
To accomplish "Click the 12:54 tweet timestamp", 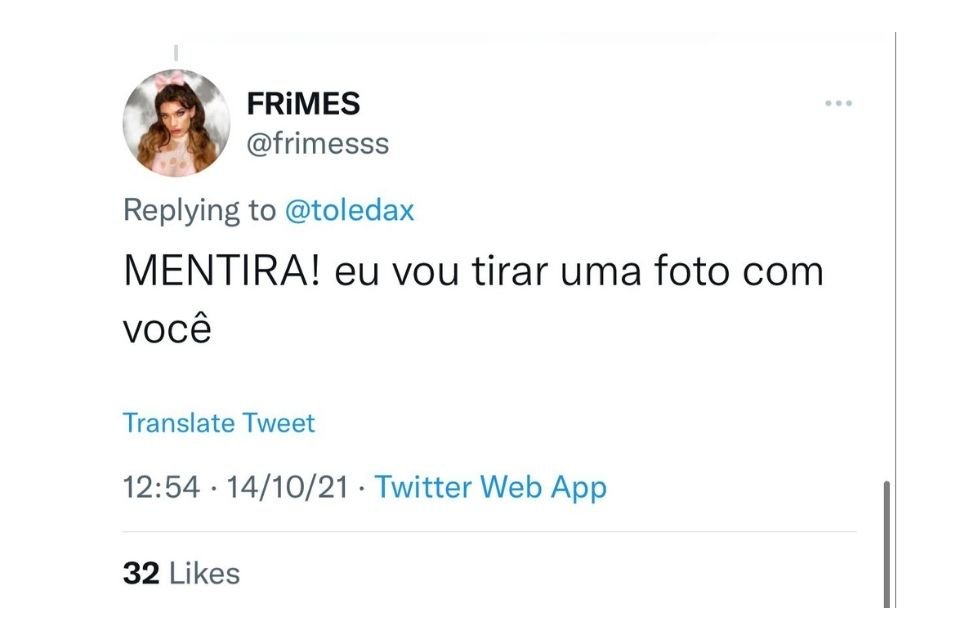I will (161, 488).
